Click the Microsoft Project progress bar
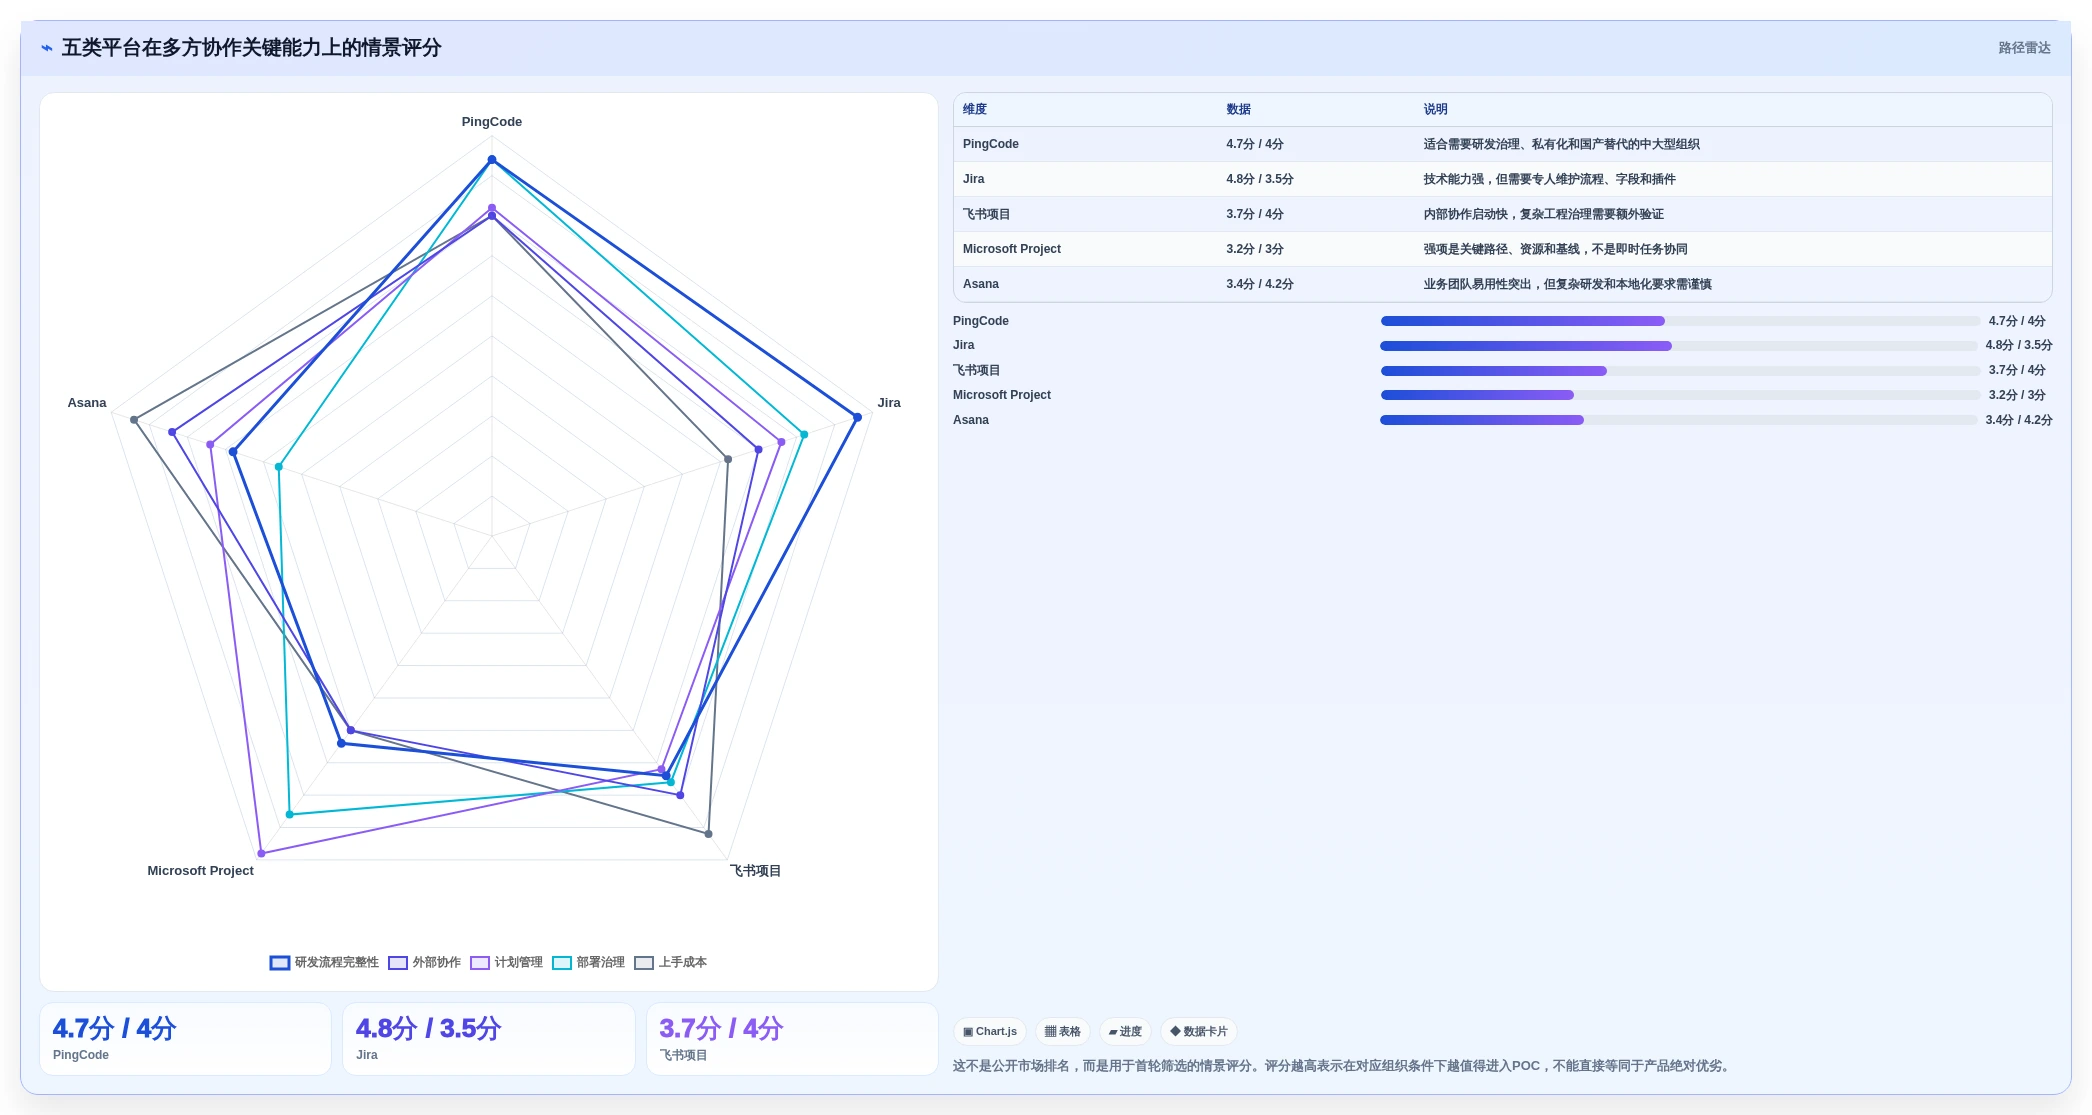This screenshot has width=2092, height=1115. (x=1680, y=395)
